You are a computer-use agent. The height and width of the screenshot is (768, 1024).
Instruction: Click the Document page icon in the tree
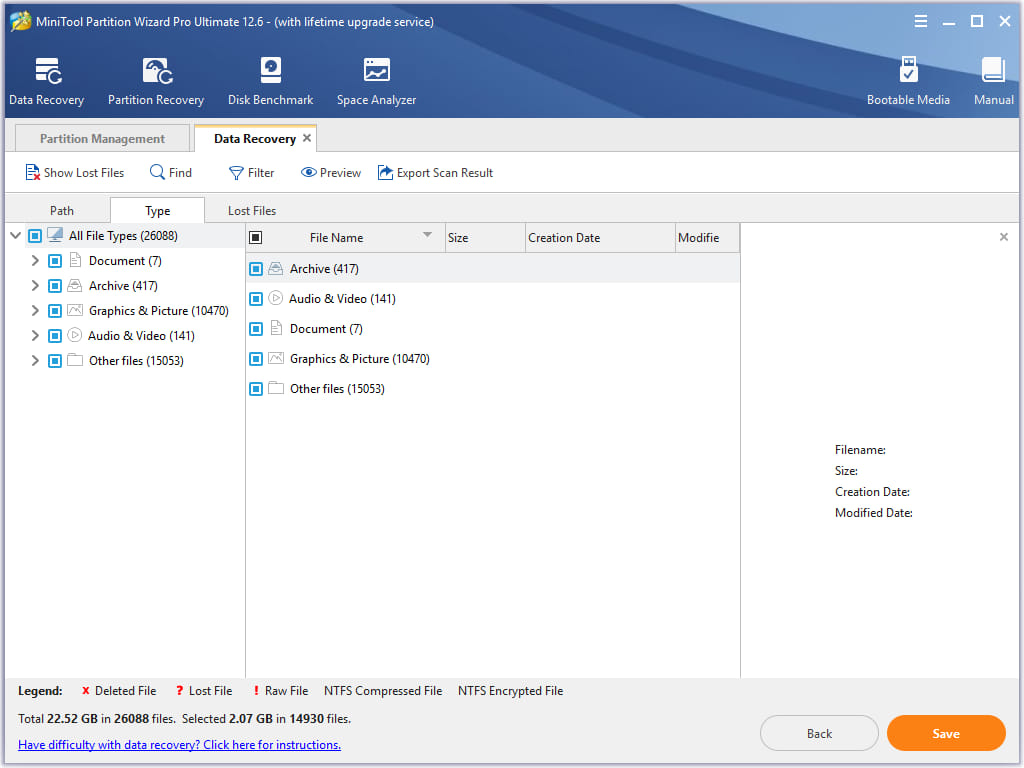pos(75,260)
